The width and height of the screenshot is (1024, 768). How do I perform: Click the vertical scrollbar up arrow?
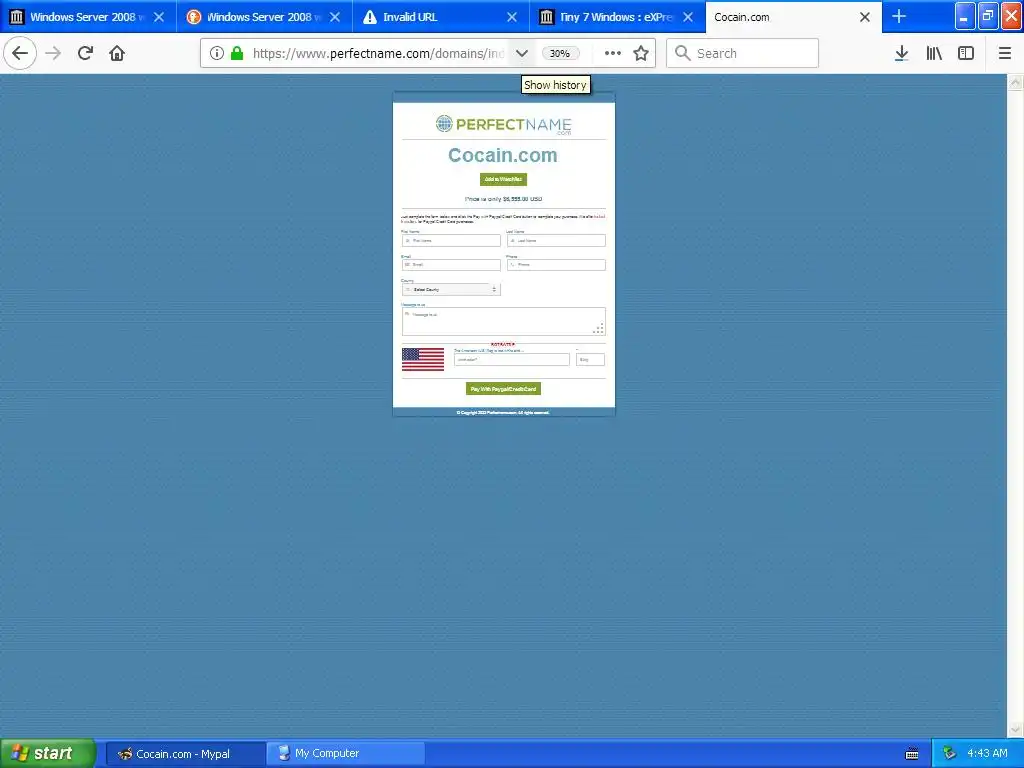pyautogui.click(x=1015, y=82)
